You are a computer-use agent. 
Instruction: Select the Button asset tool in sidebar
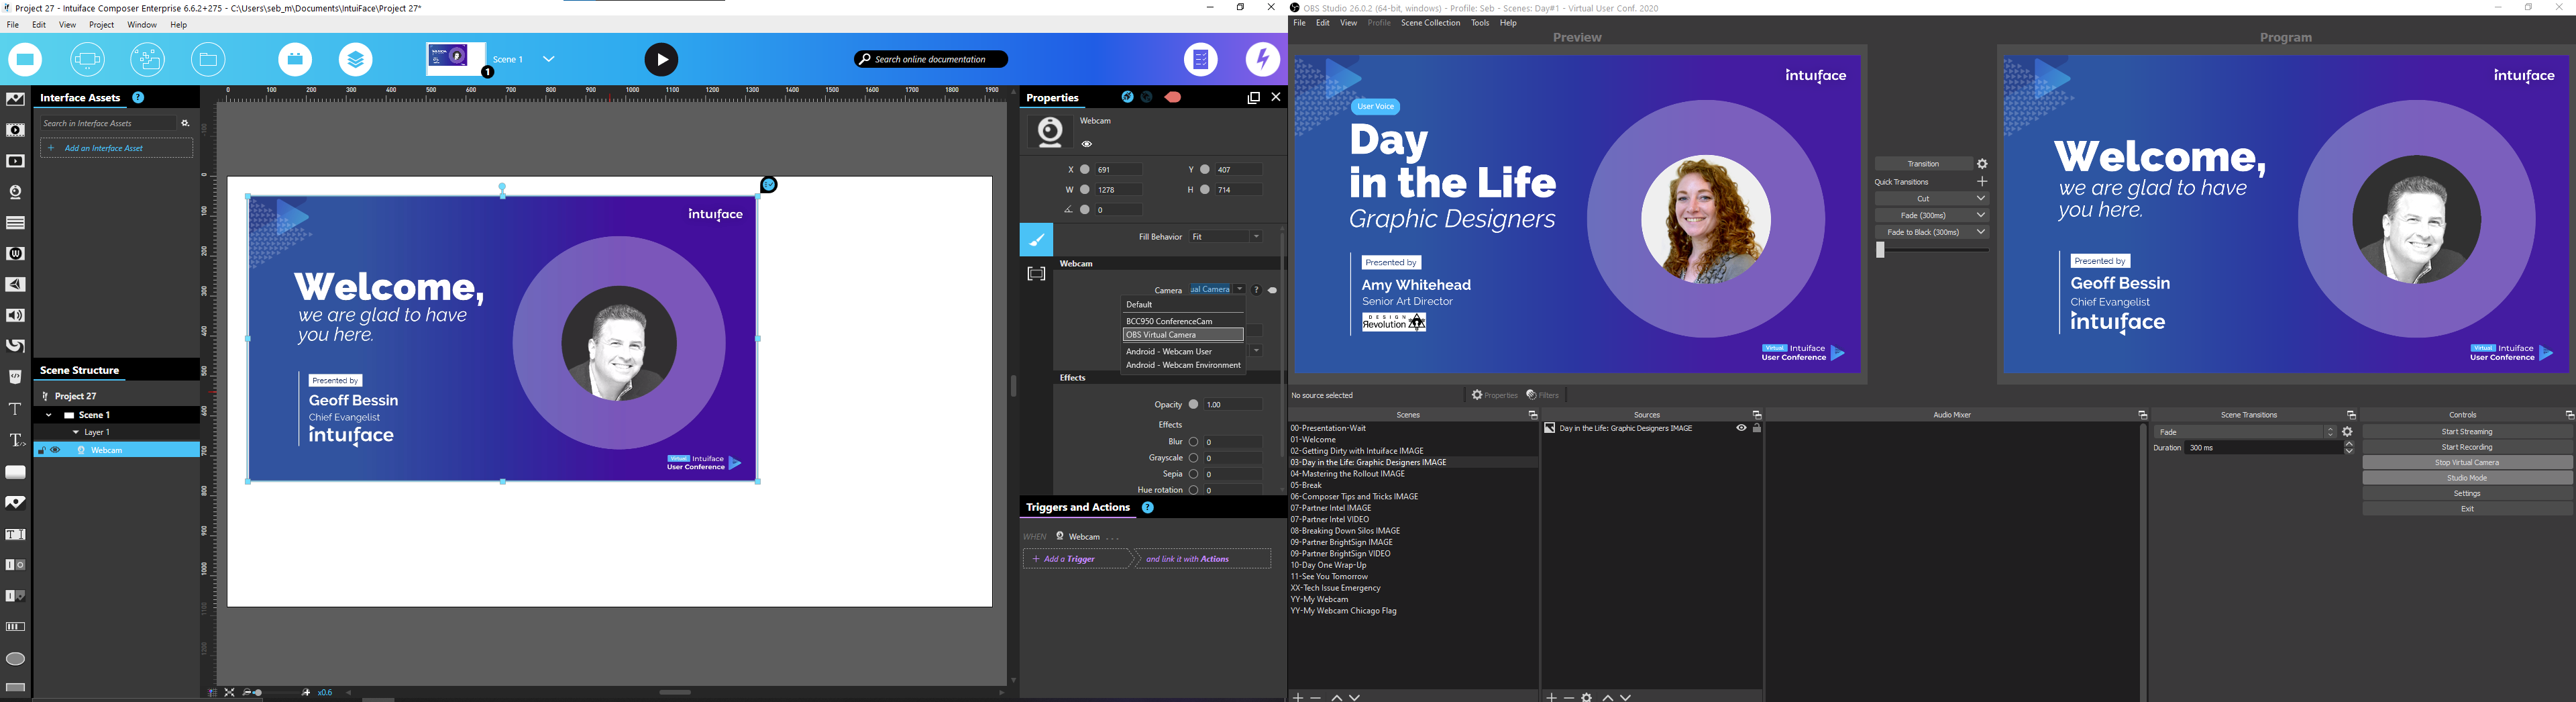pos(15,472)
